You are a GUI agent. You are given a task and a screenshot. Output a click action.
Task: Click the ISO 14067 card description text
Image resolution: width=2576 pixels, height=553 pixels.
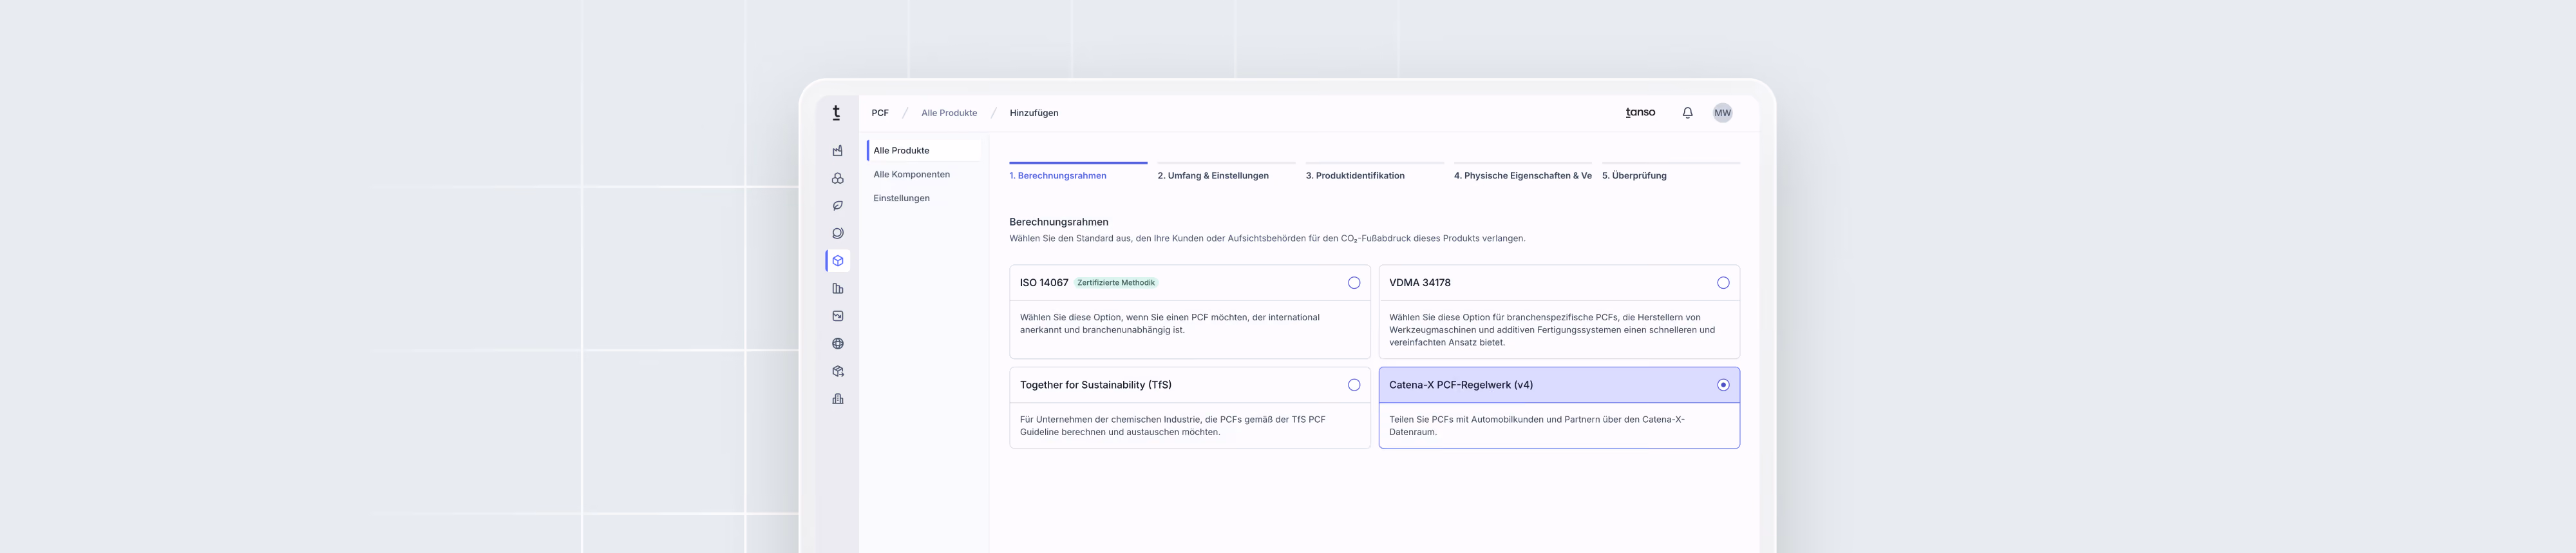pyautogui.click(x=1170, y=324)
